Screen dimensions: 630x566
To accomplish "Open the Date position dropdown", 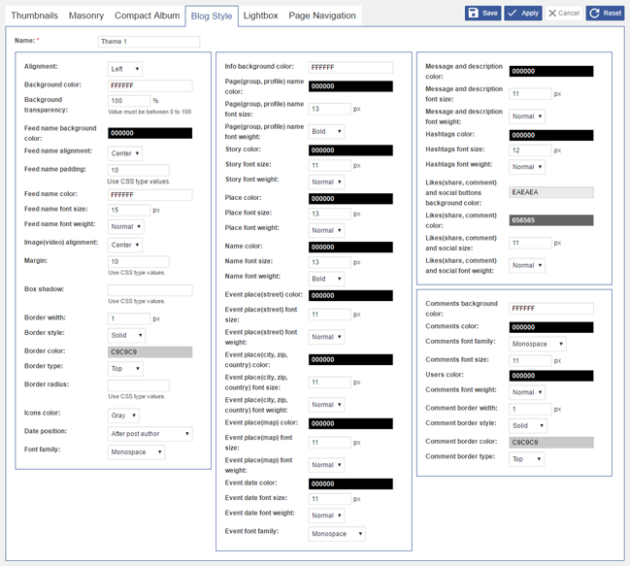I will tap(150, 433).
